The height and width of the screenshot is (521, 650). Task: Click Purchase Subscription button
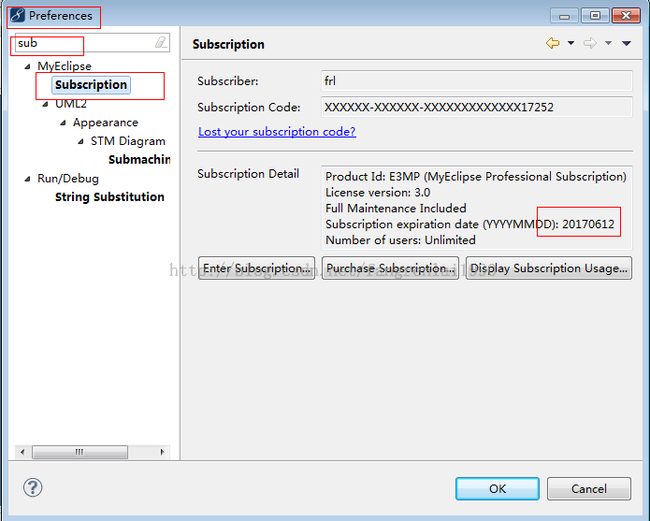pos(390,268)
